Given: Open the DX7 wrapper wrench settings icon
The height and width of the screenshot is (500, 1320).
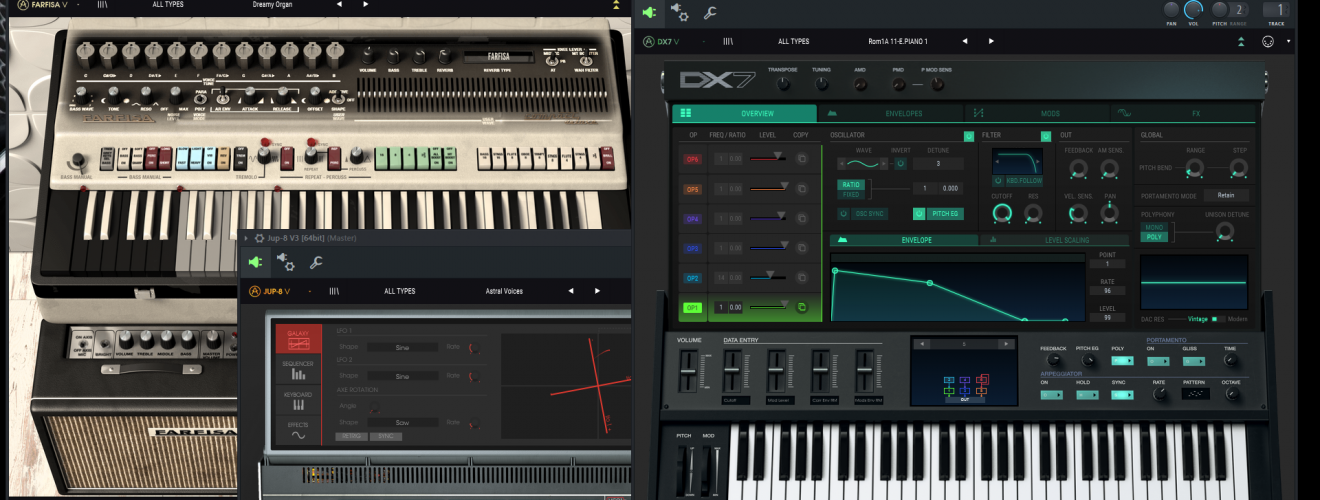Looking at the screenshot, I should point(710,12).
